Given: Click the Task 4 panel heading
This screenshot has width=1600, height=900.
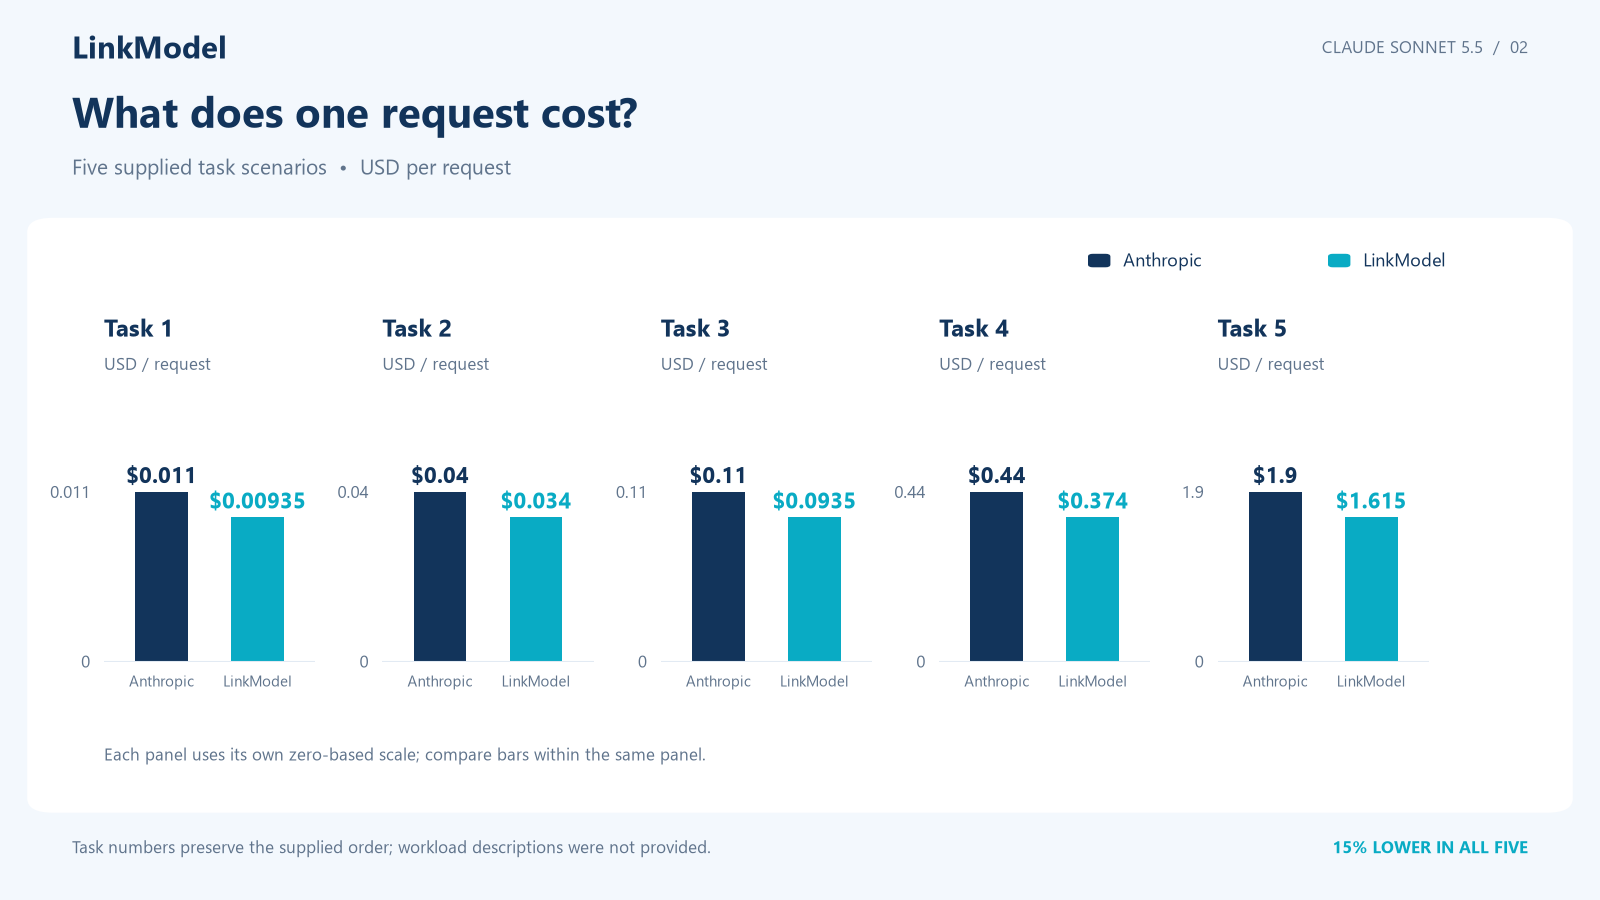Looking at the screenshot, I should (974, 328).
